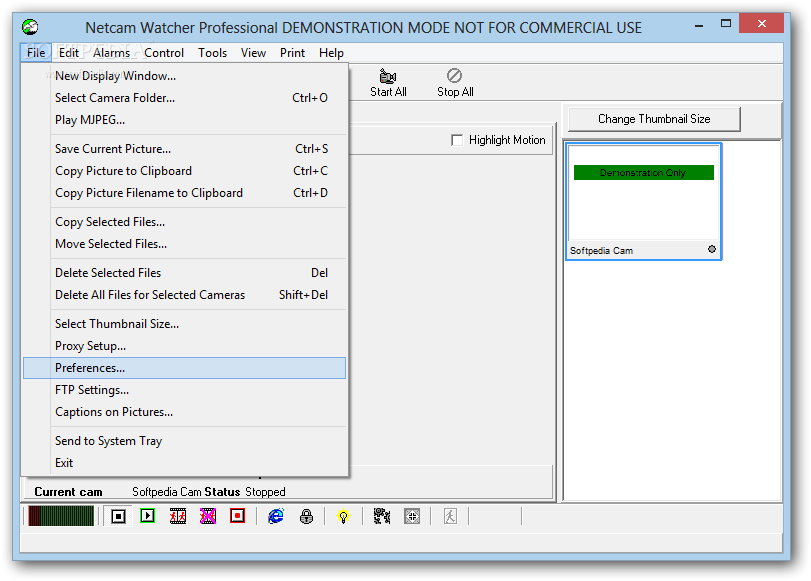Choose Exit from File menu
The width and height of the screenshot is (811, 581).
[185, 463]
